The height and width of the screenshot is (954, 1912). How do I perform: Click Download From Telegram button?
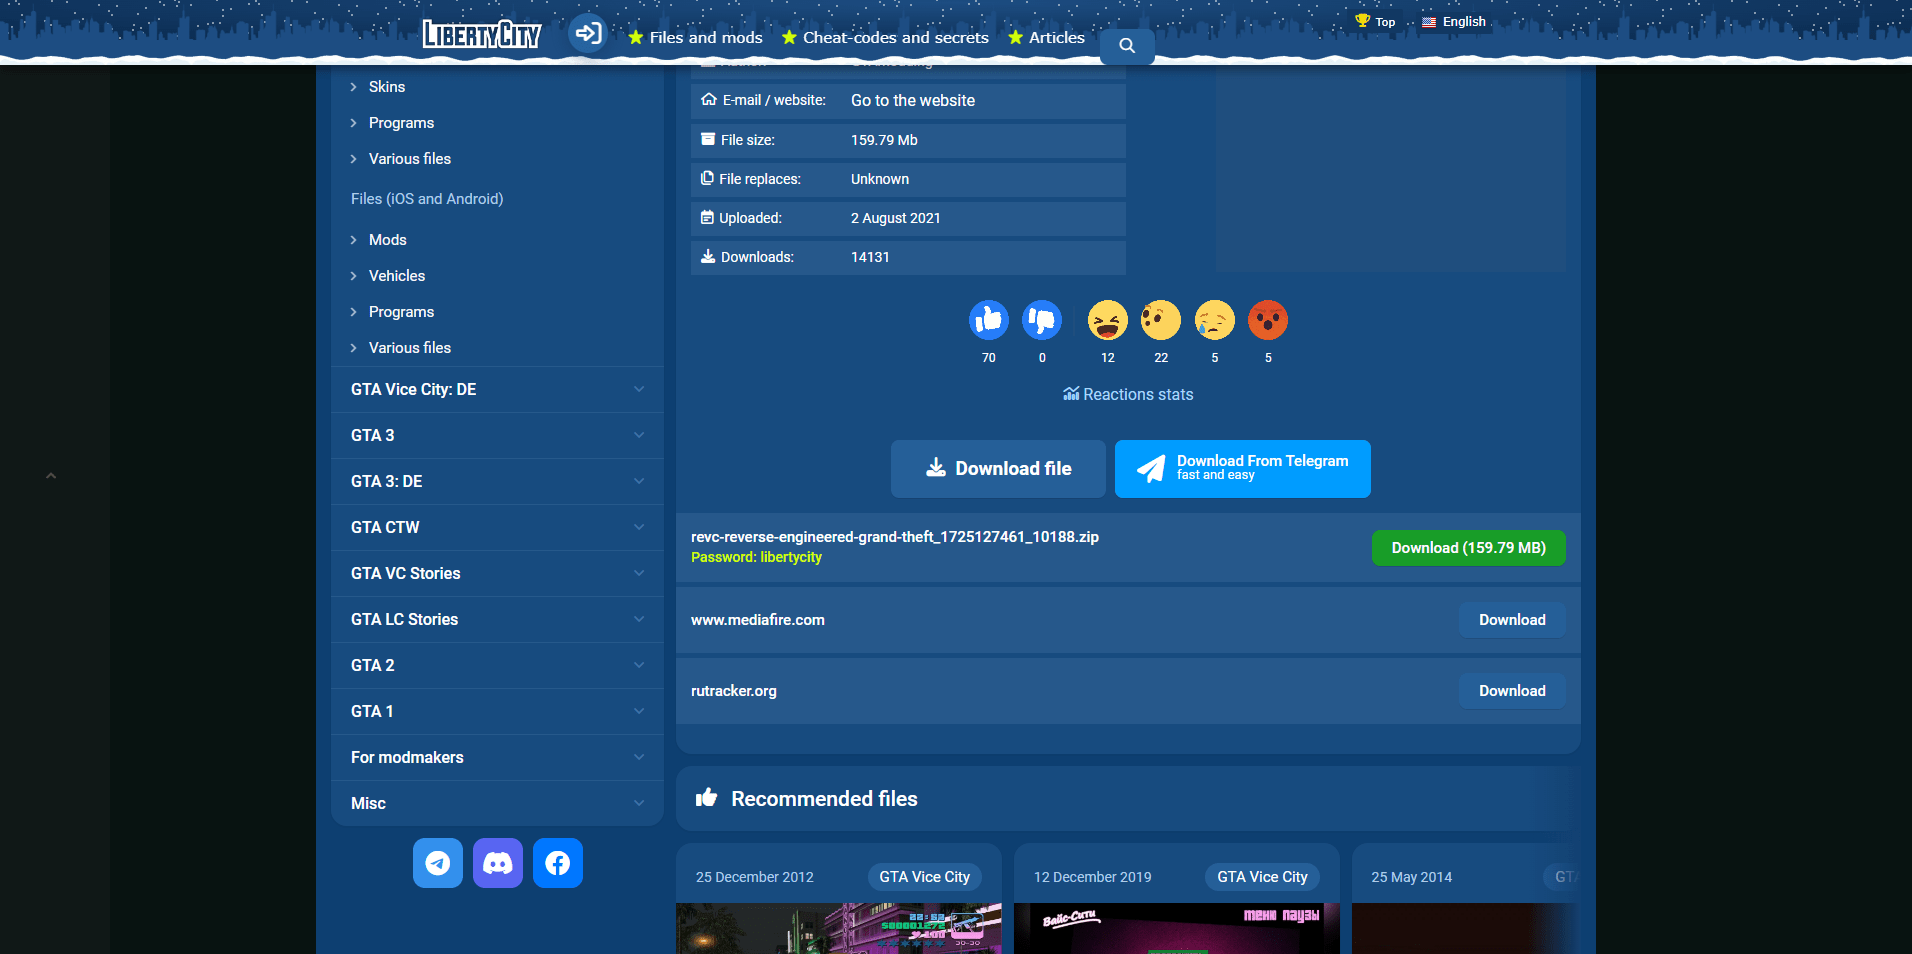pos(1243,469)
